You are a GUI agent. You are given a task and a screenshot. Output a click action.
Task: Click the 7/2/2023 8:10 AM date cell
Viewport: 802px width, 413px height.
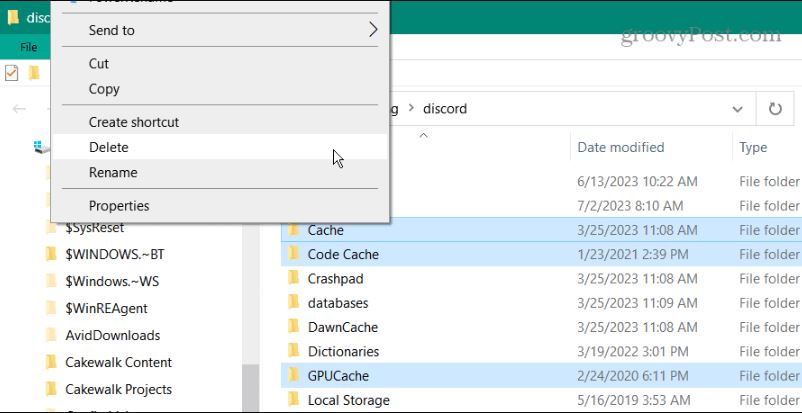tap(630, 206)
